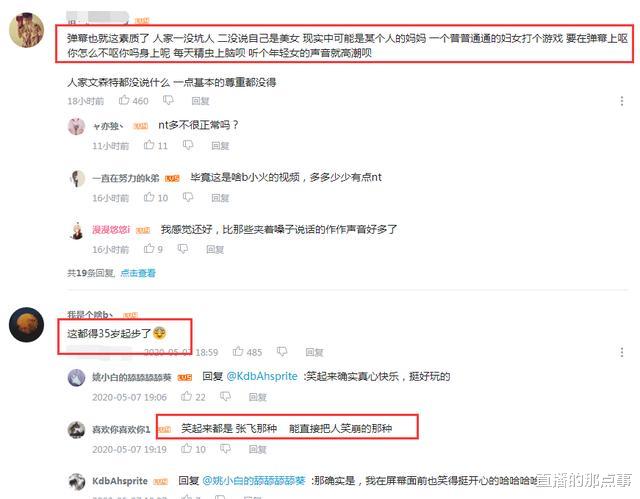Like the reply by 漫漫悠悠i
The image size is (640, 499).
(x=149, y=248)
